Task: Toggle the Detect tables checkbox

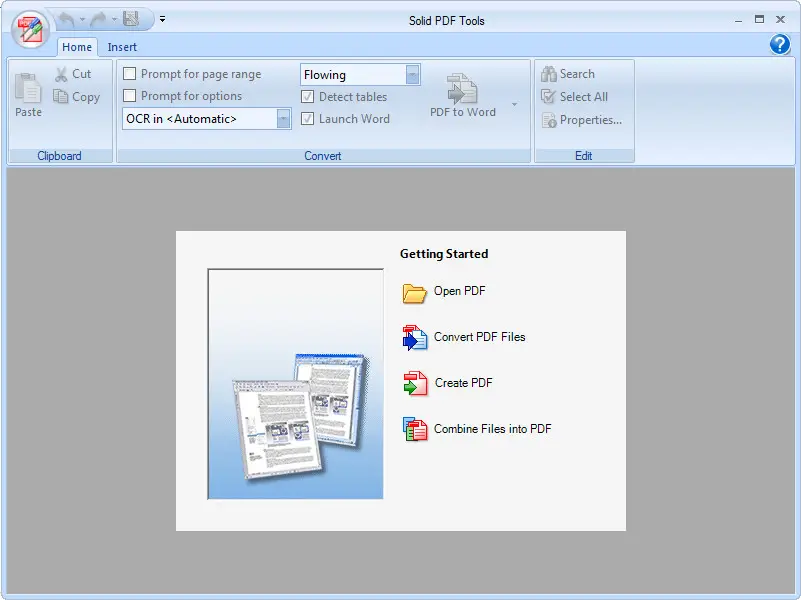Action: 308,97
